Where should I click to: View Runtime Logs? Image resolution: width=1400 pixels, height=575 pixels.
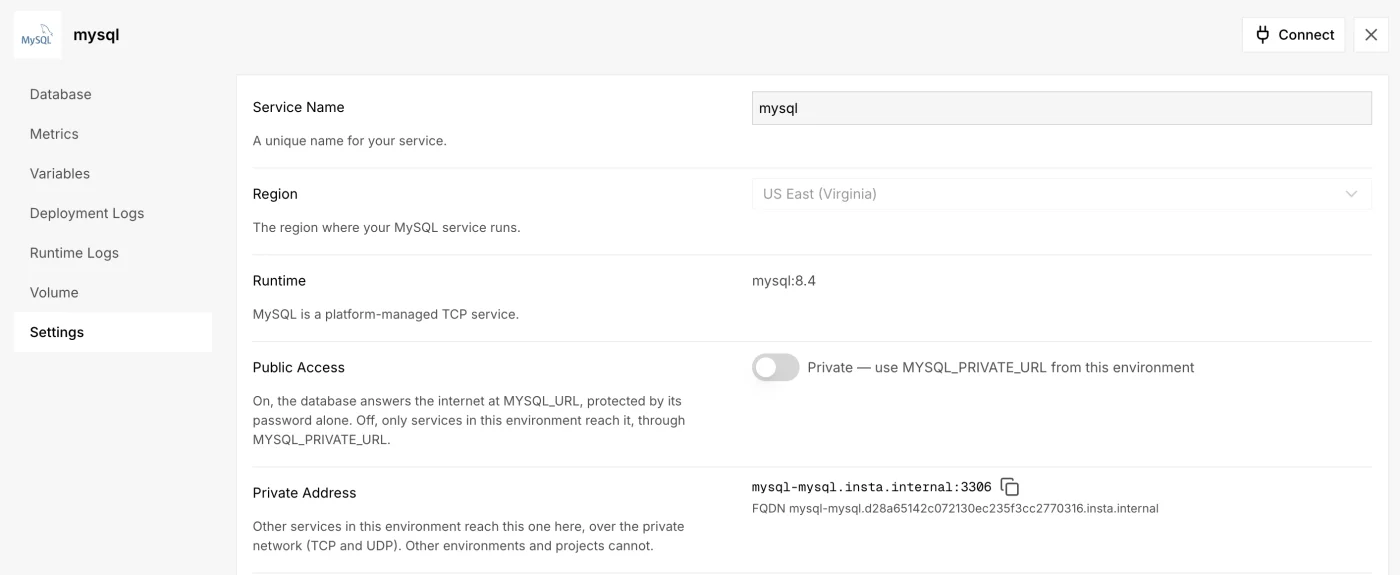coord(113,253)
